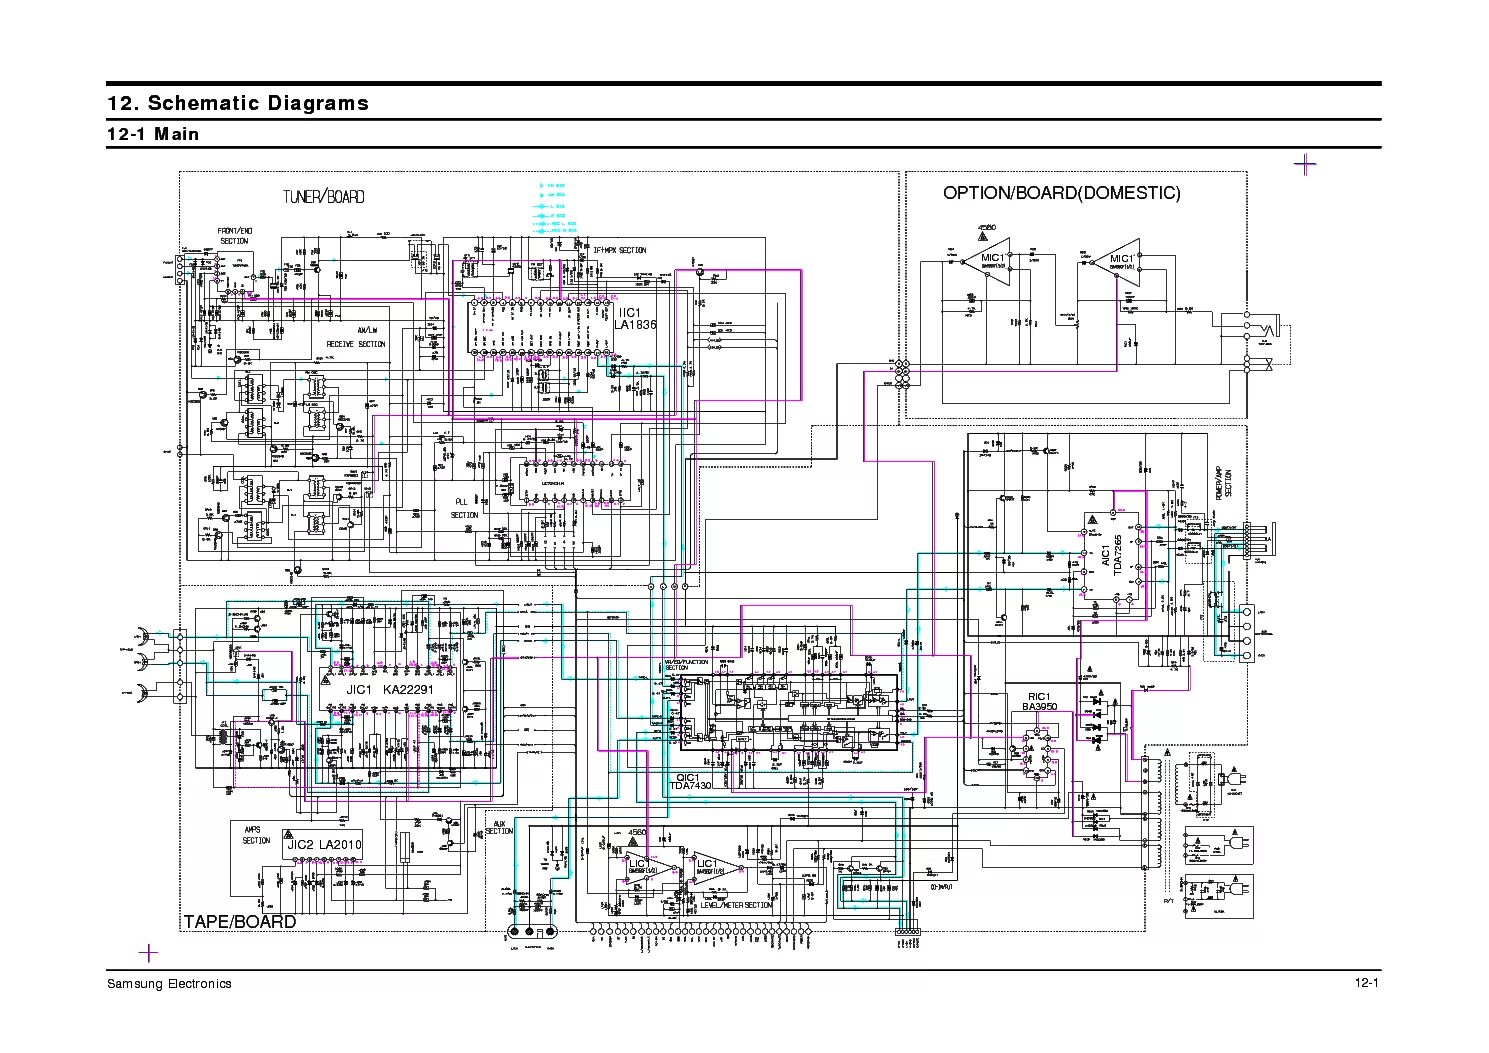Click the OIC1 TDA7430 IC block diagram
This screenshot has width=1489, height=1053.
790,711
